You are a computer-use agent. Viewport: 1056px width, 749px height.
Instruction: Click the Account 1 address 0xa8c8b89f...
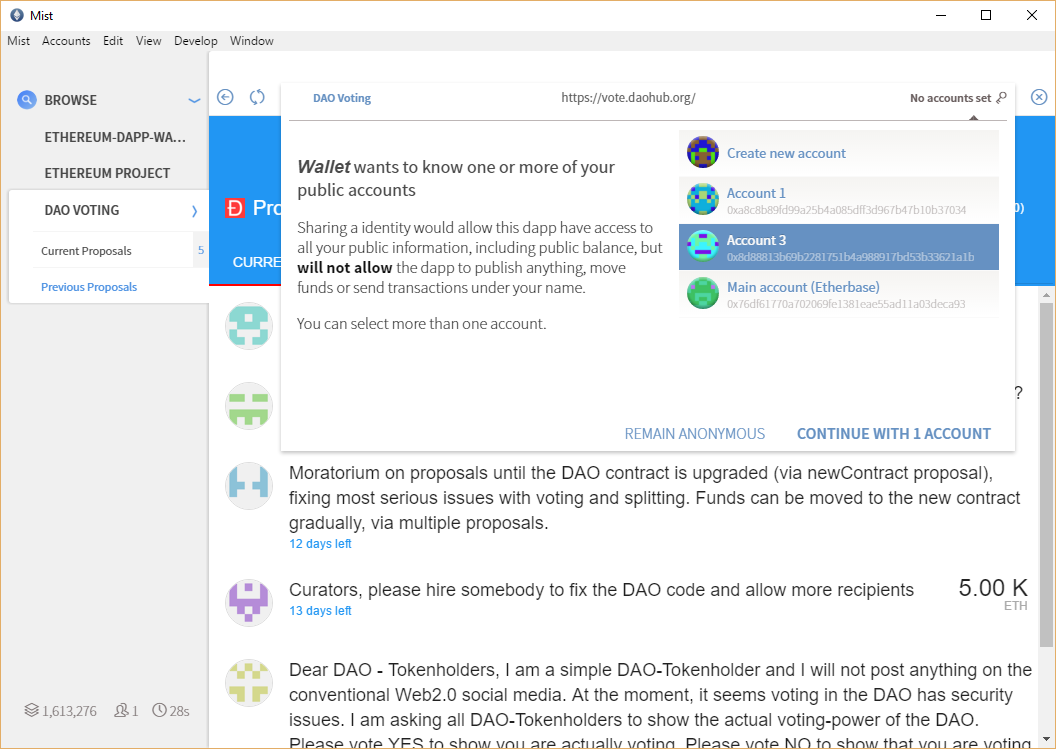(846, 210)
